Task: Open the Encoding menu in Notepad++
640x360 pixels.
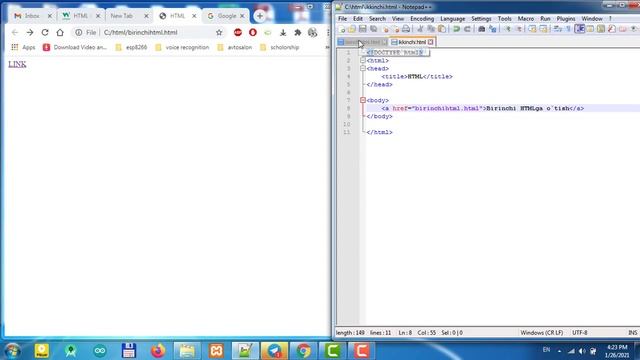Action: point(422,19)
